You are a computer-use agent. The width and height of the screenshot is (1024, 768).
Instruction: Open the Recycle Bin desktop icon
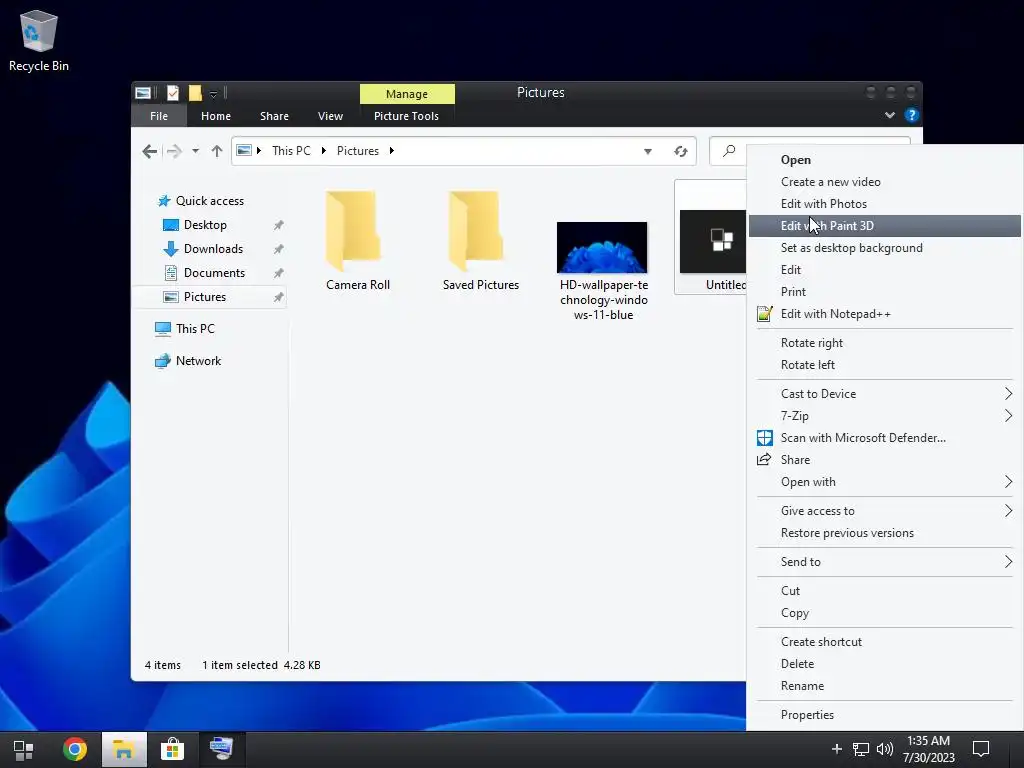pyautogui.click(x=39, y=40)
